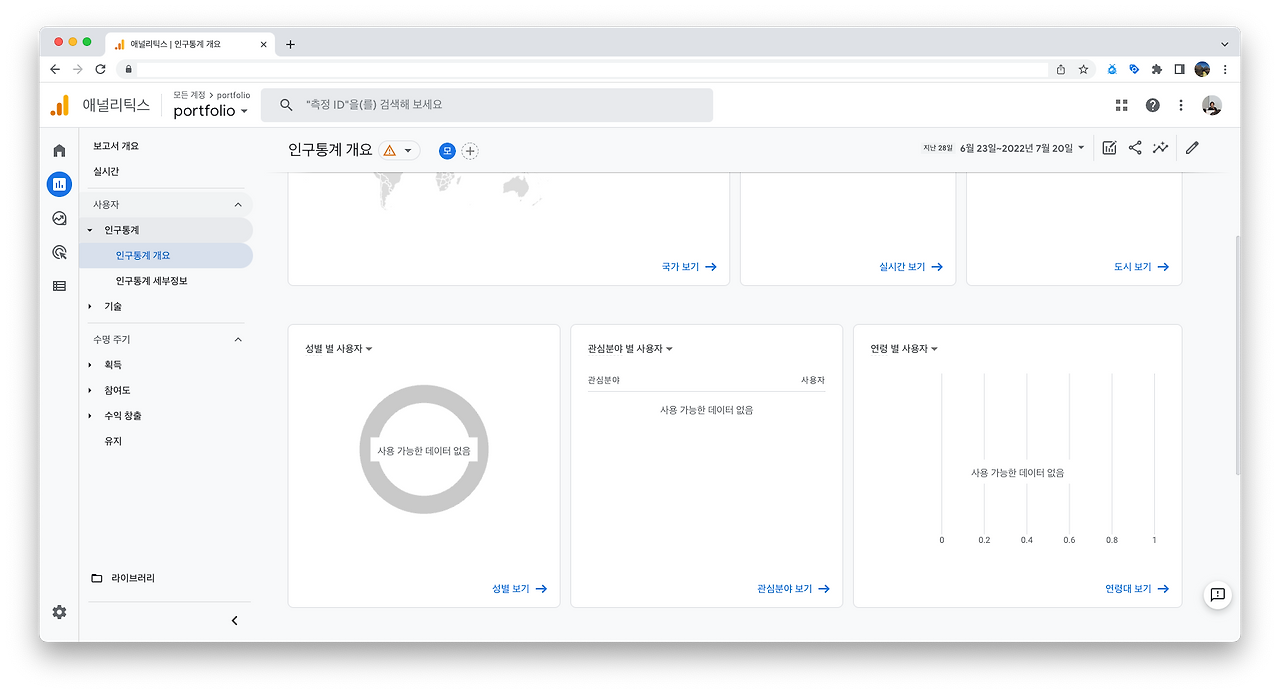Click the share report icon
The height and width of the screenshot is (694, 1280).
(x=1135, y=148)
